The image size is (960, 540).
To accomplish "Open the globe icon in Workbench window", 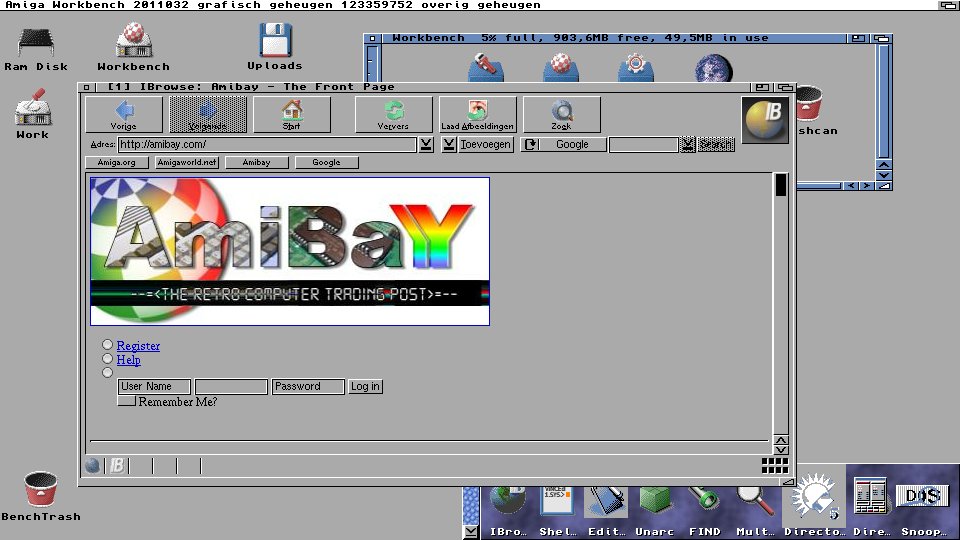I will pos(714,68).
